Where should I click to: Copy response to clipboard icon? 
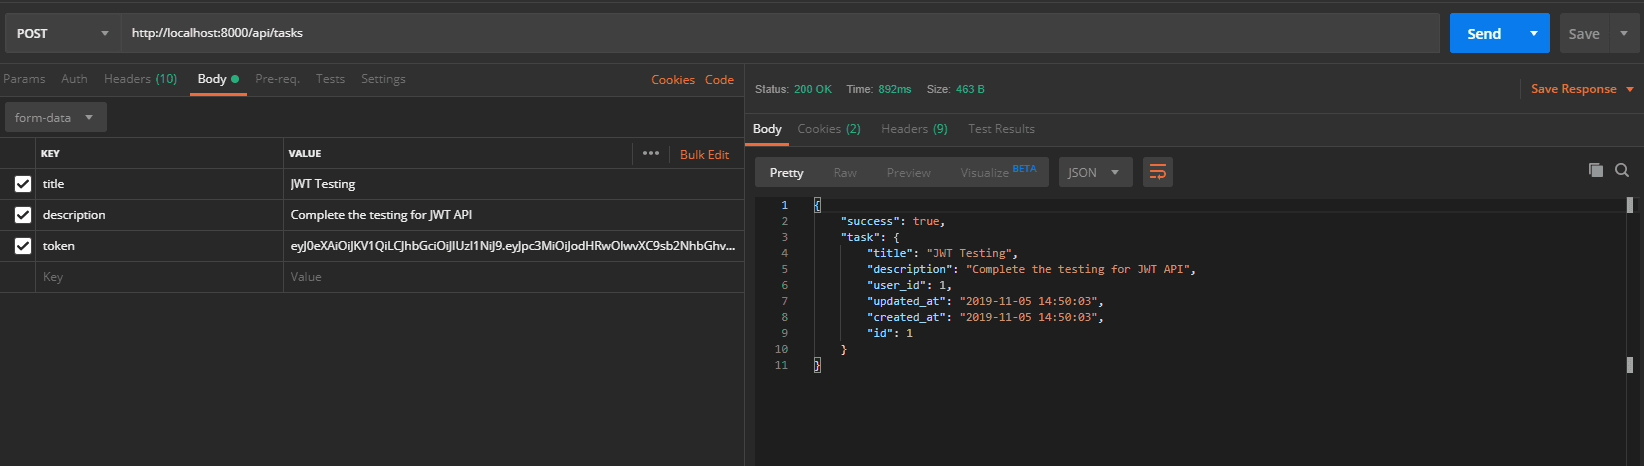[x=1596, y=170]
